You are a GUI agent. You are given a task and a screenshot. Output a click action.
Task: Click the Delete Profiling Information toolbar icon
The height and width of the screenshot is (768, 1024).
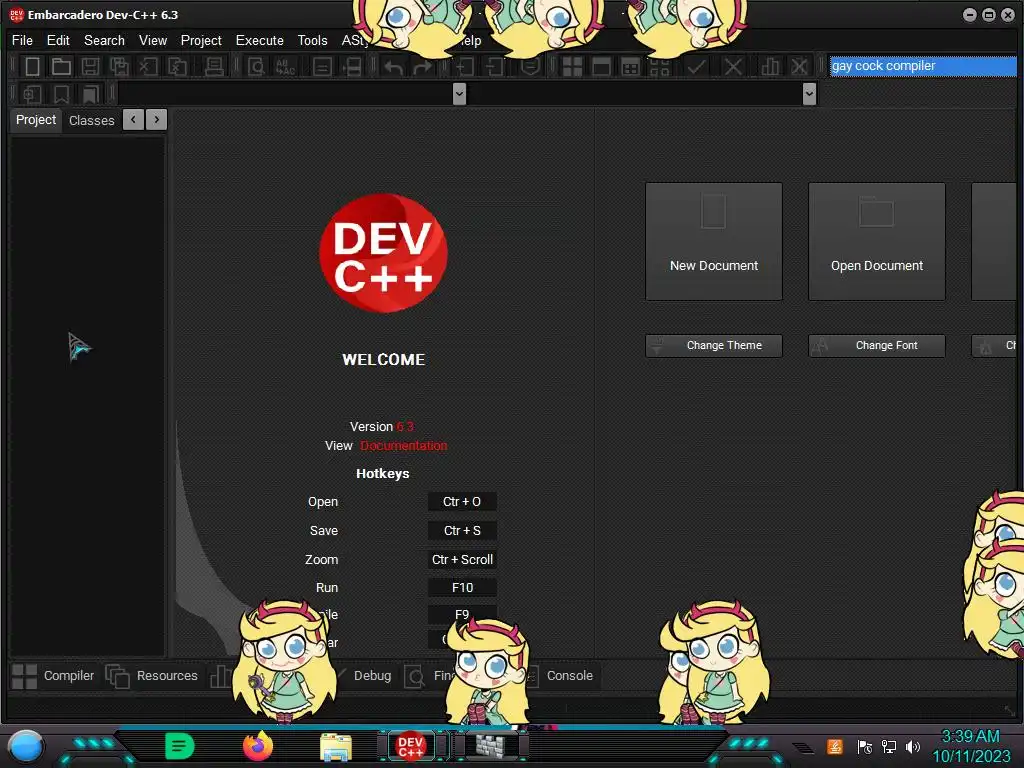[x=799, y=67]
